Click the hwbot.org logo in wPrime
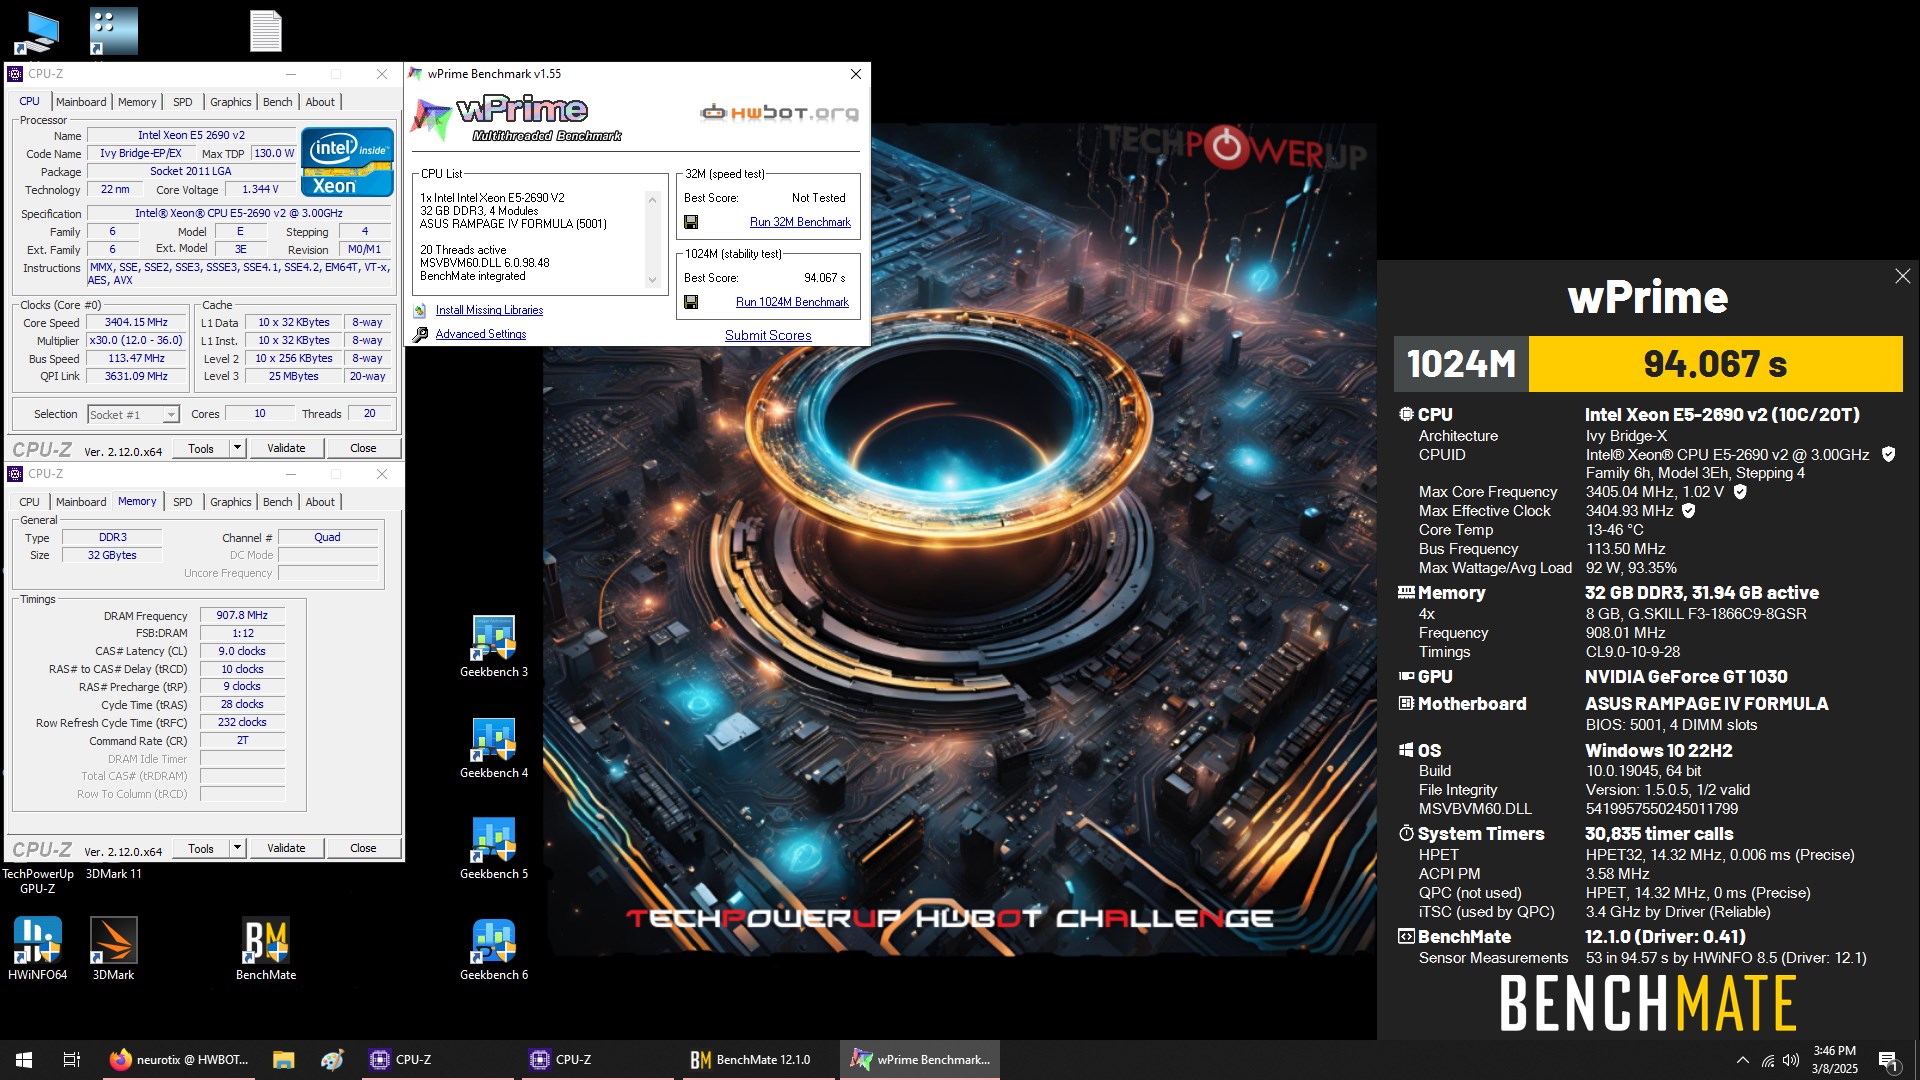1920x1080 pixels. 779,113
